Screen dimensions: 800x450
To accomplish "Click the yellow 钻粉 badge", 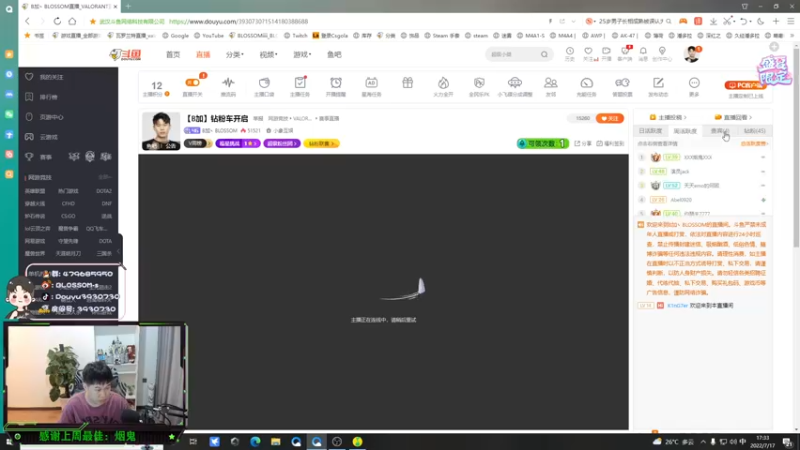I will point(321,143).
